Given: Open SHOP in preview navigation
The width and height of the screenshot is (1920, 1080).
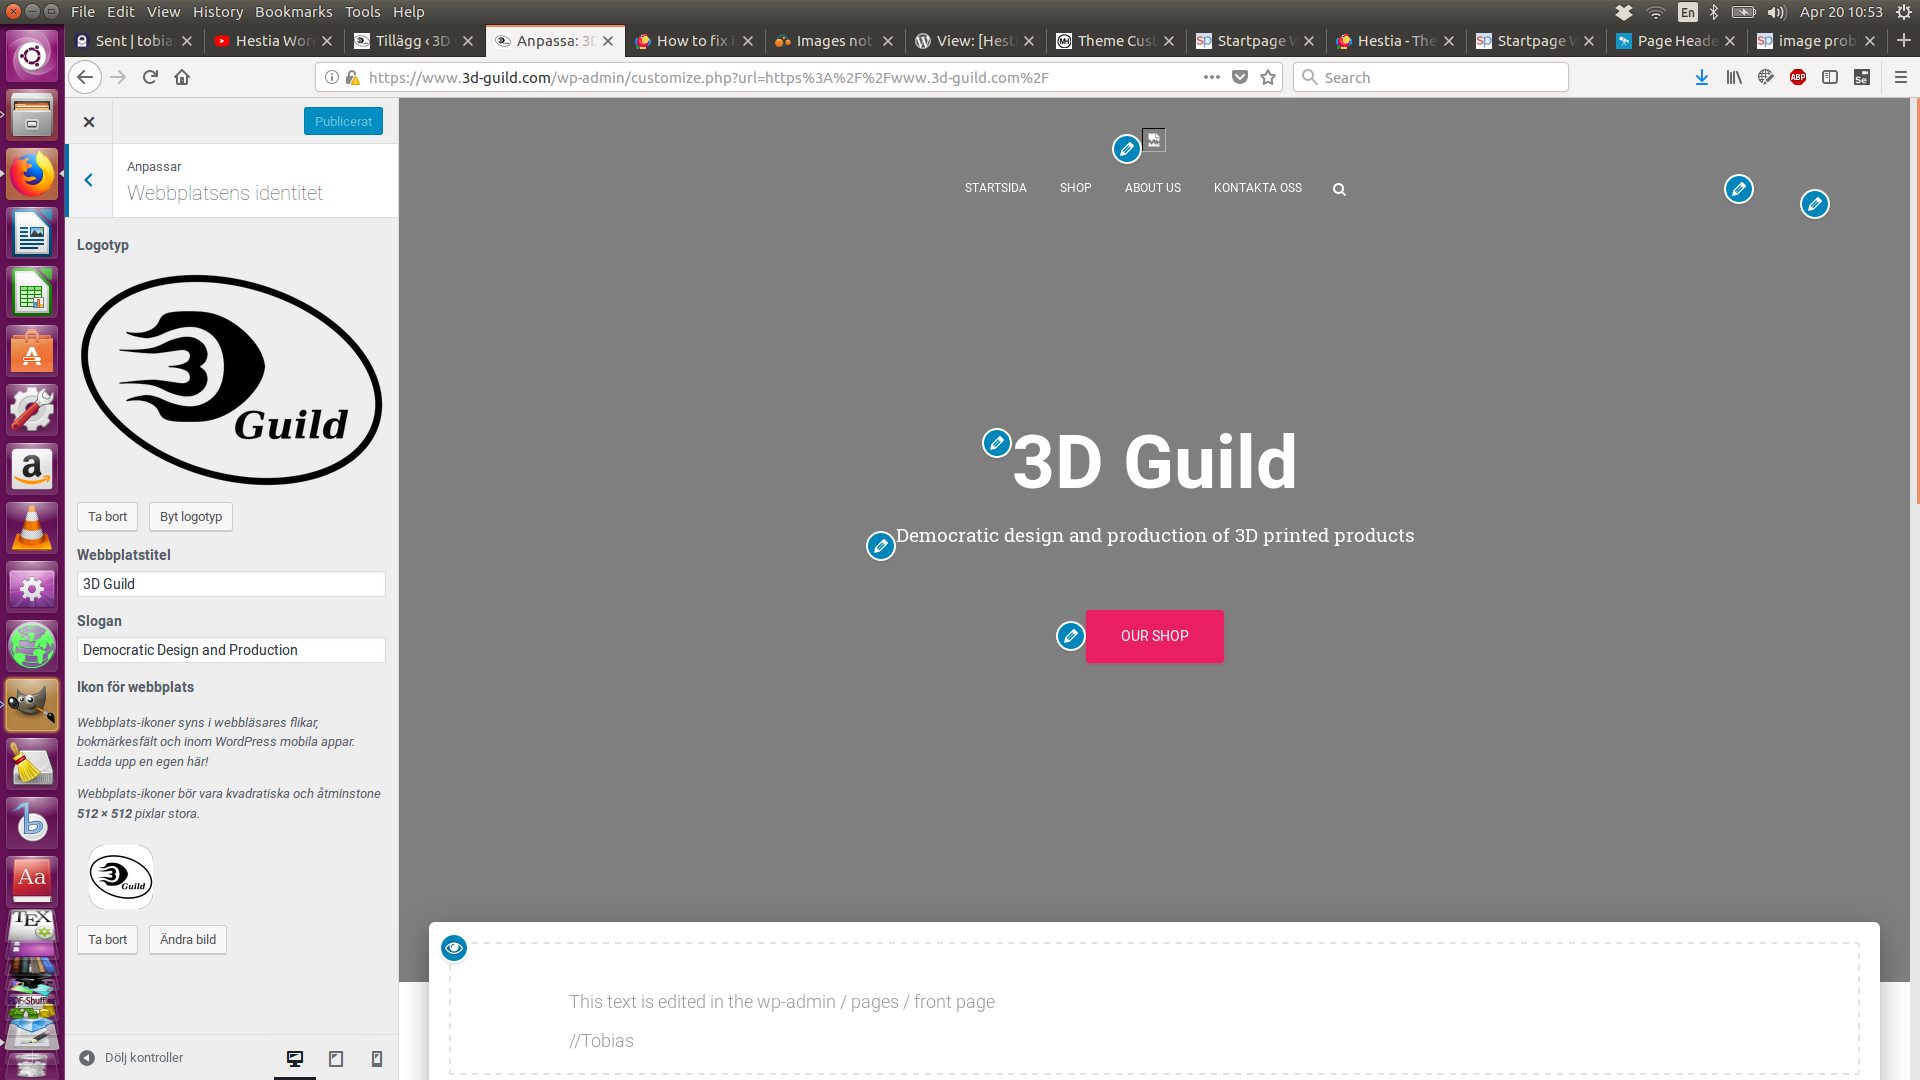Looking at the screenshot, I should [x=1076, y=188].
